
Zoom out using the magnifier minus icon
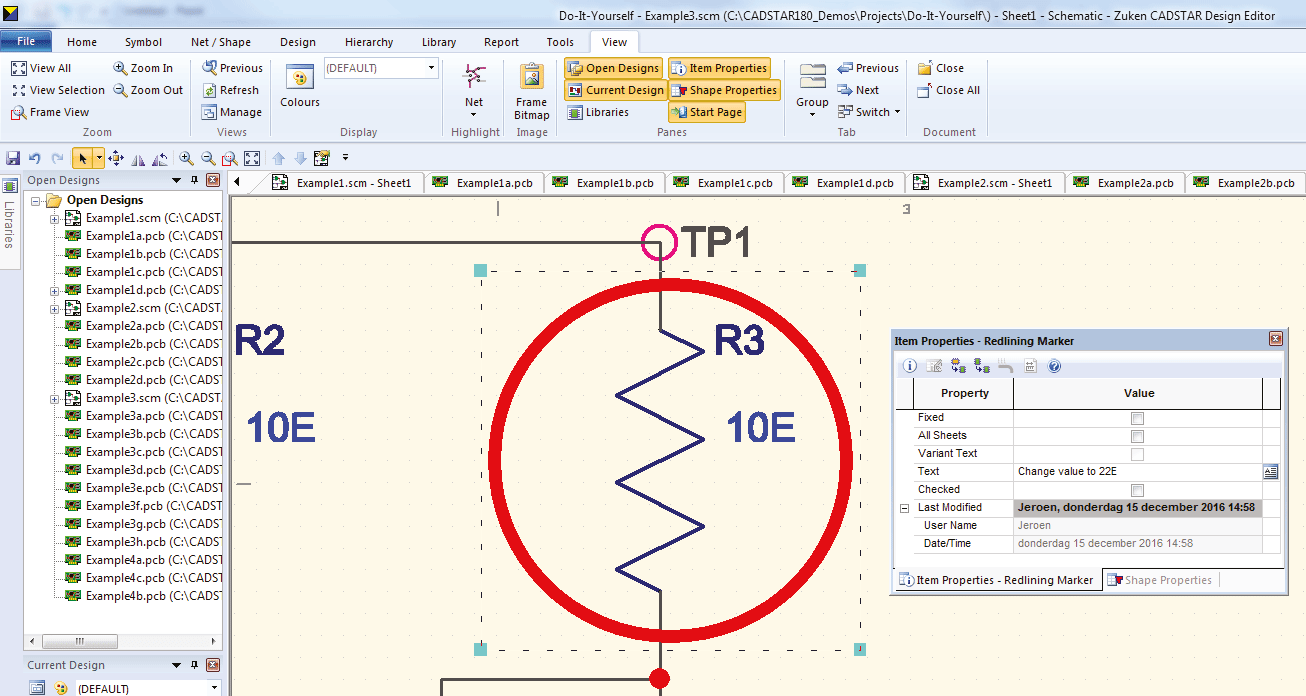(208, 158)
